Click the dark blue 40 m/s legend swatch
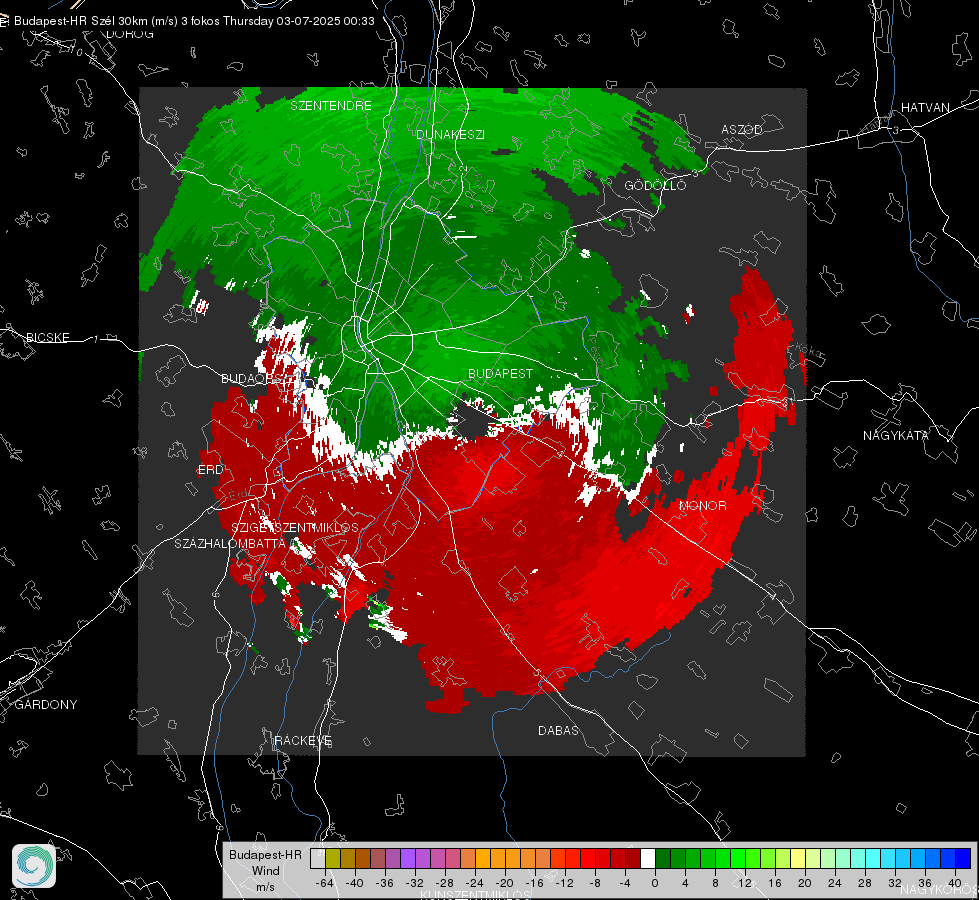979x900 pixels. click(x=963, y=858)
